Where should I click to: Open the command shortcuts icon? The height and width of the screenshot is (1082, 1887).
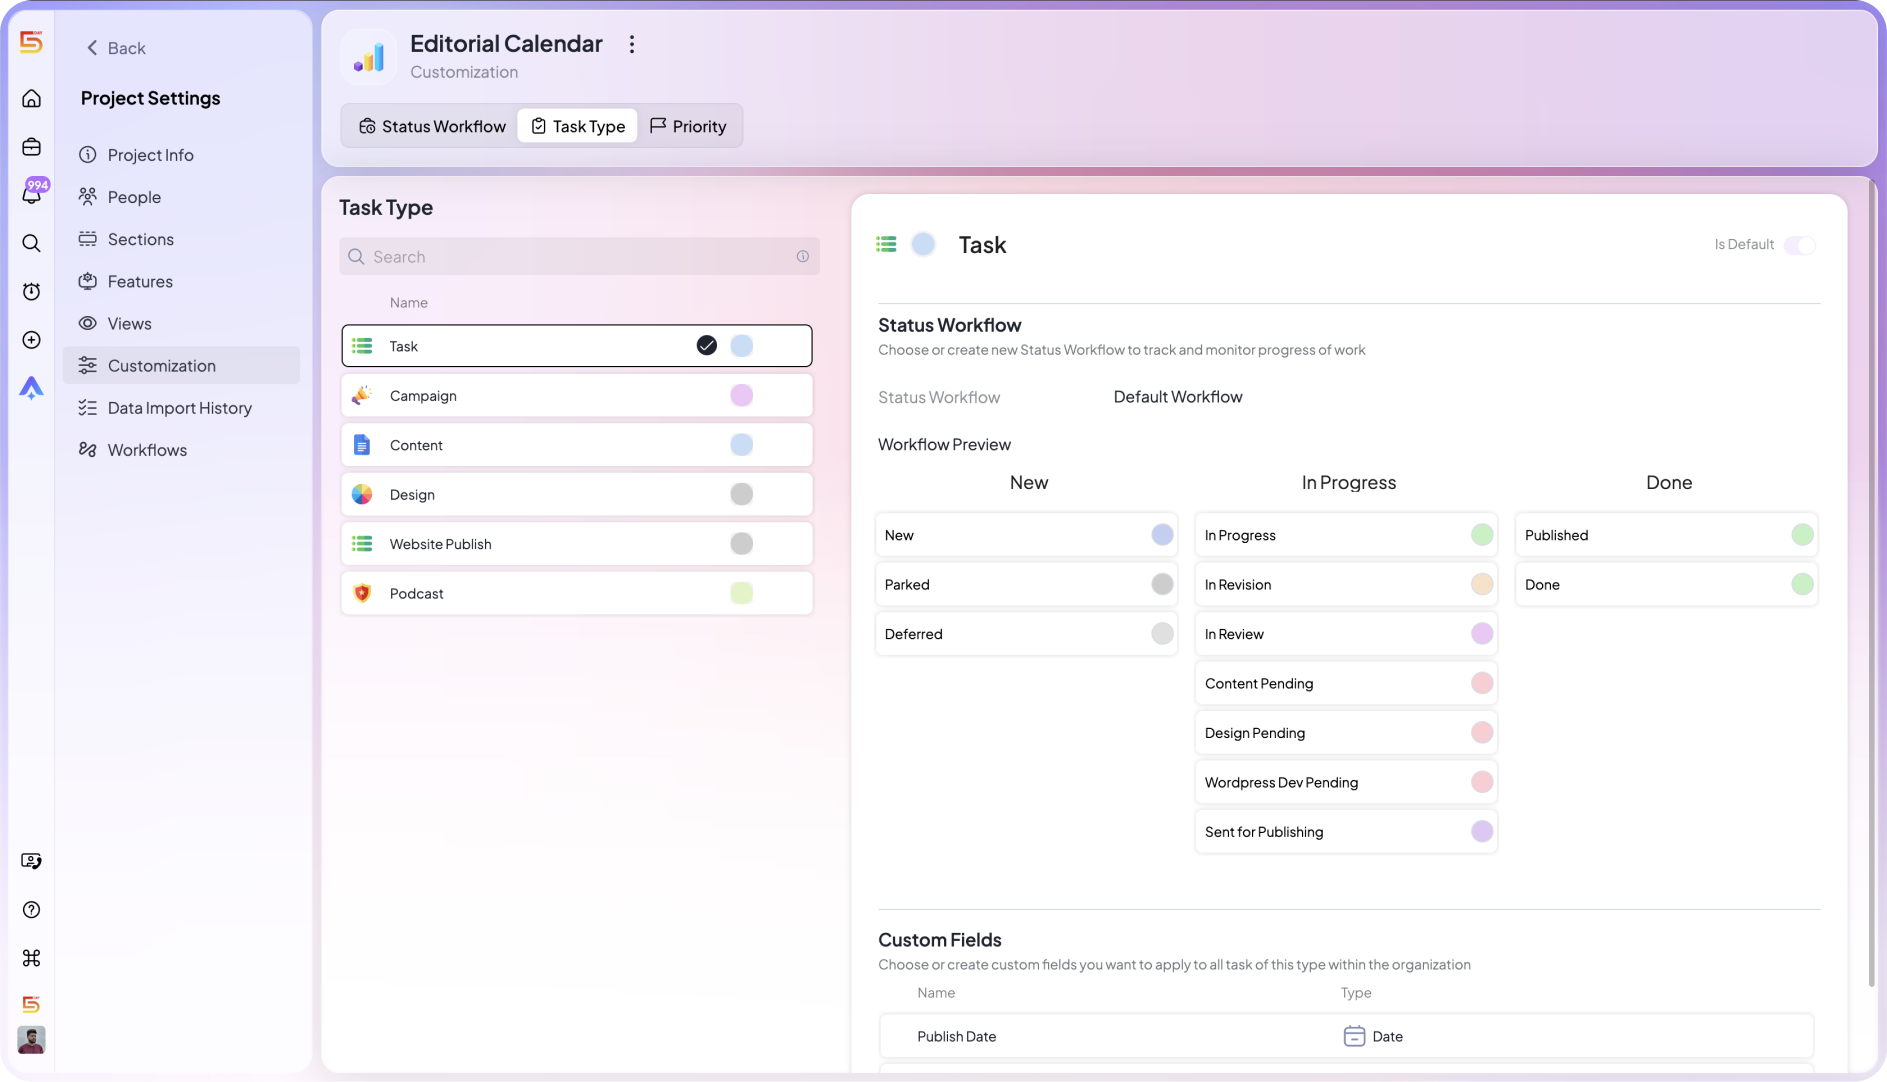click(x=31, y=958)
